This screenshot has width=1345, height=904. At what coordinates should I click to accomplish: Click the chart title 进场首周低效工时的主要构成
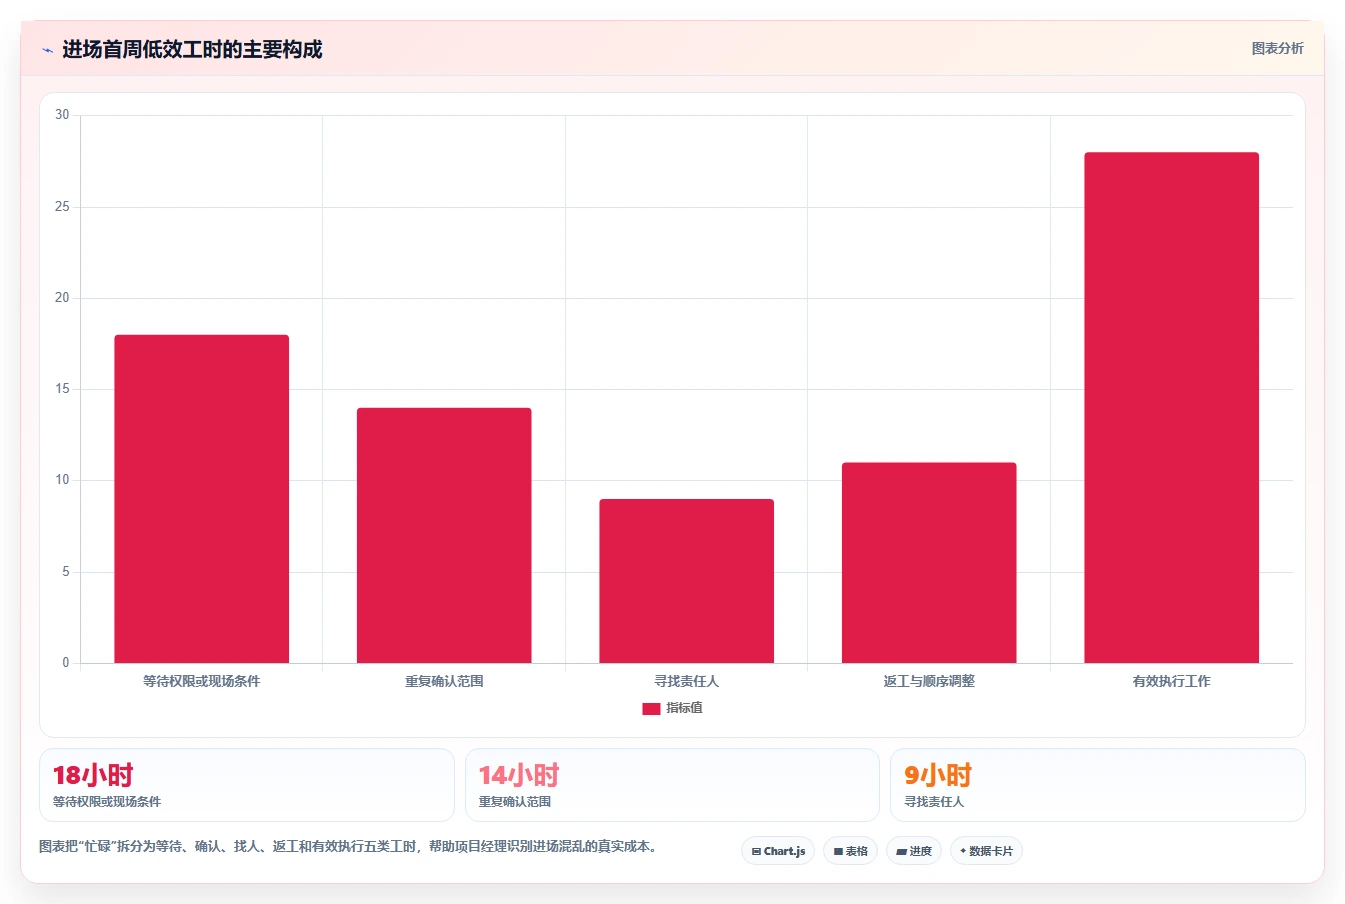point(192,49)
